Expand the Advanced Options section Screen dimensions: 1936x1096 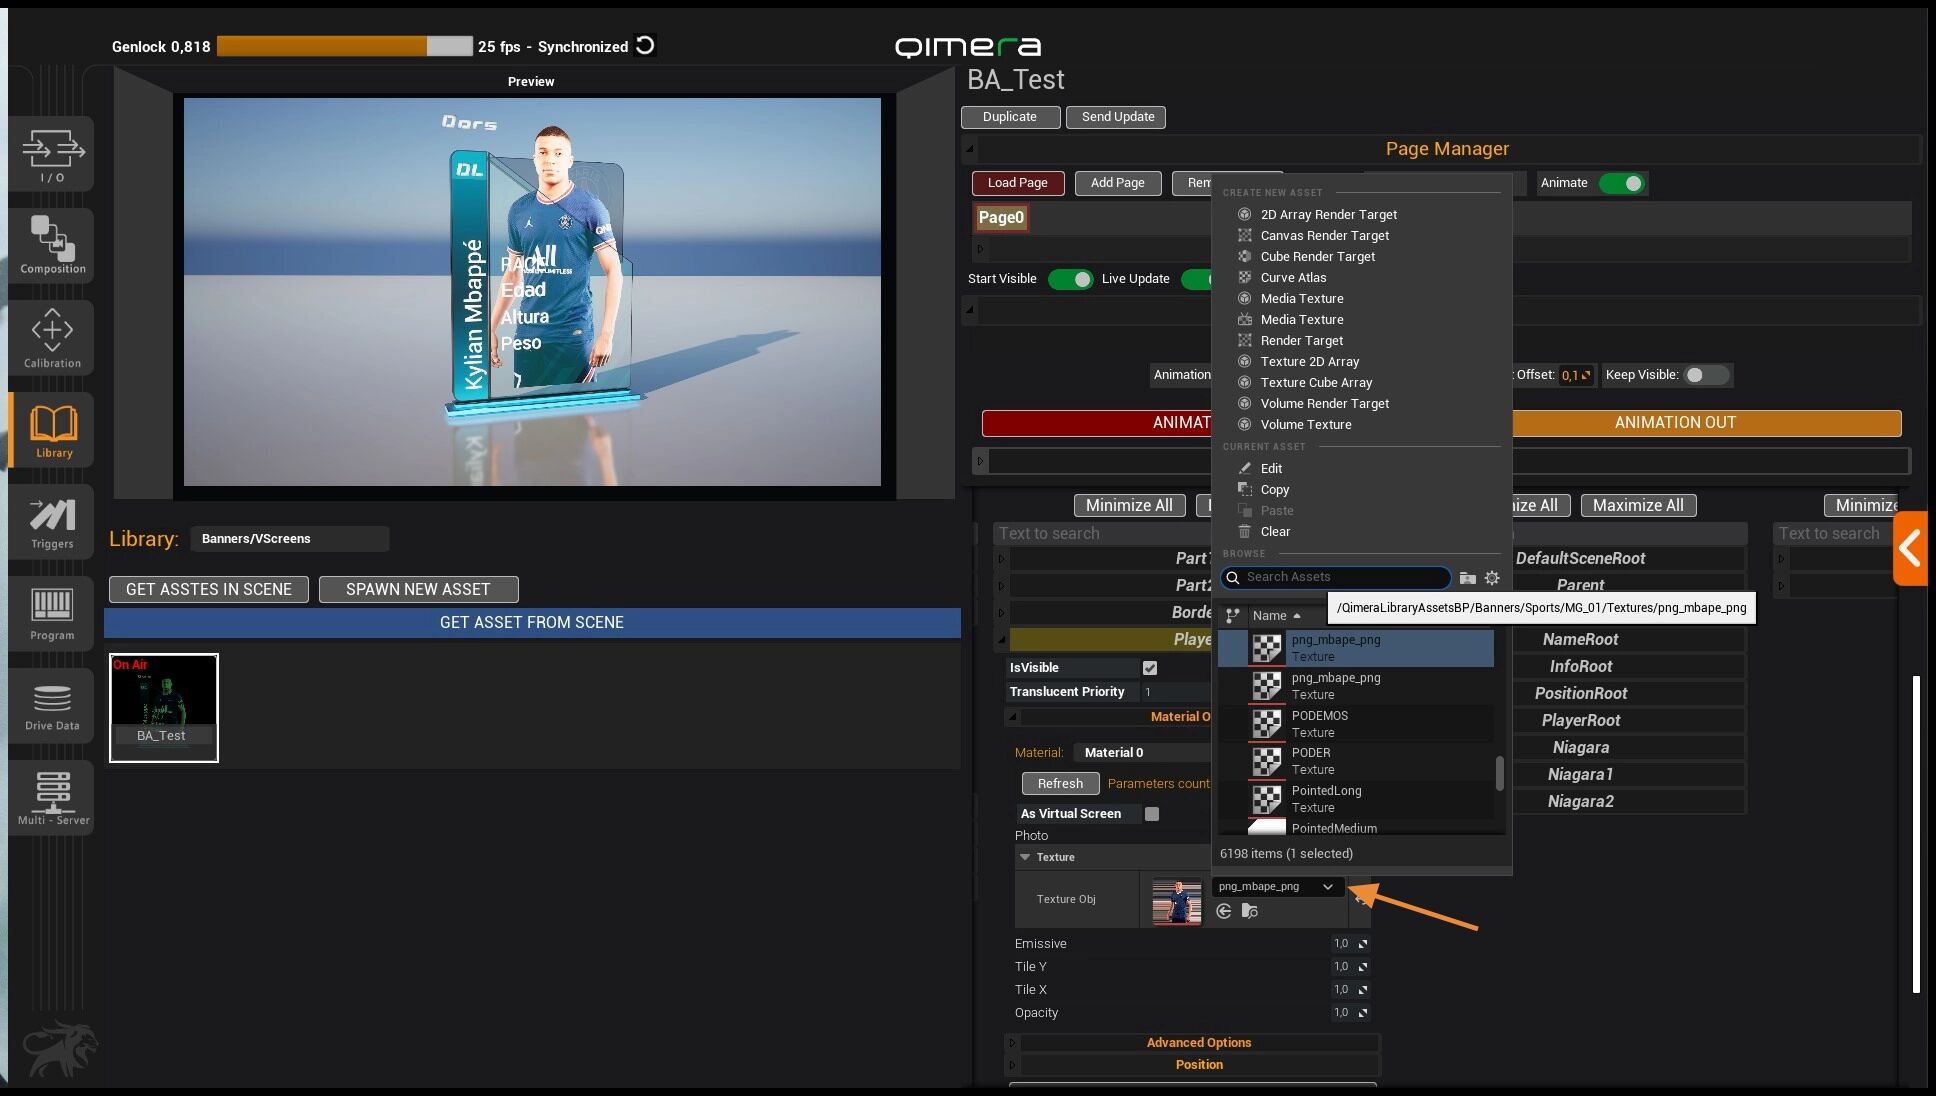click(x=1198, y=1042)
